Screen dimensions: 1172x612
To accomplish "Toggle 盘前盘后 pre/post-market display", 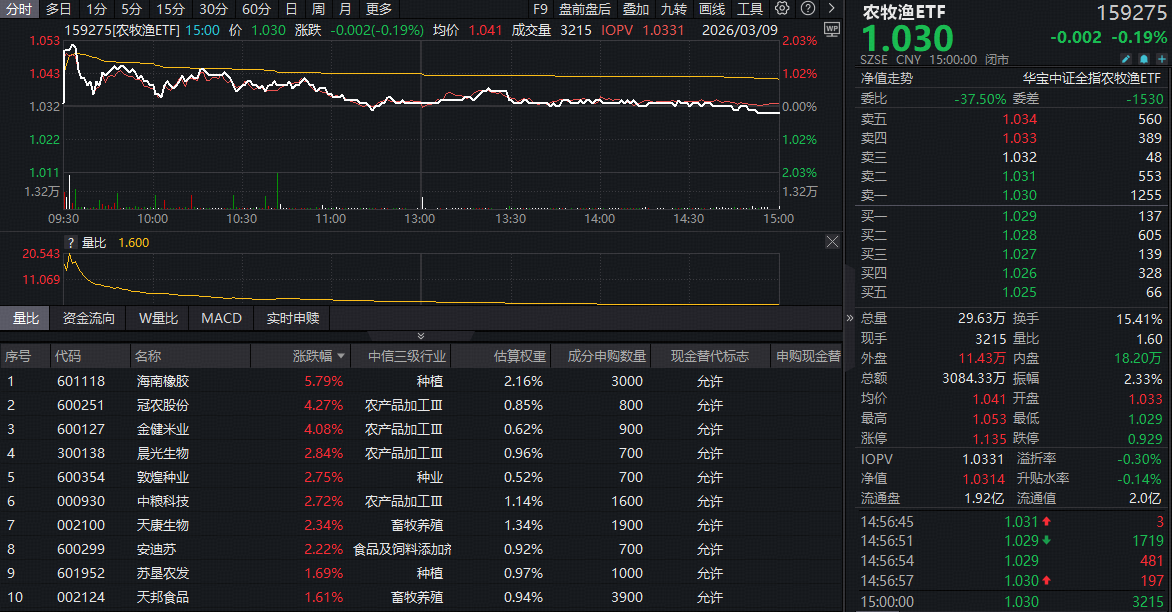I will 584,9.
